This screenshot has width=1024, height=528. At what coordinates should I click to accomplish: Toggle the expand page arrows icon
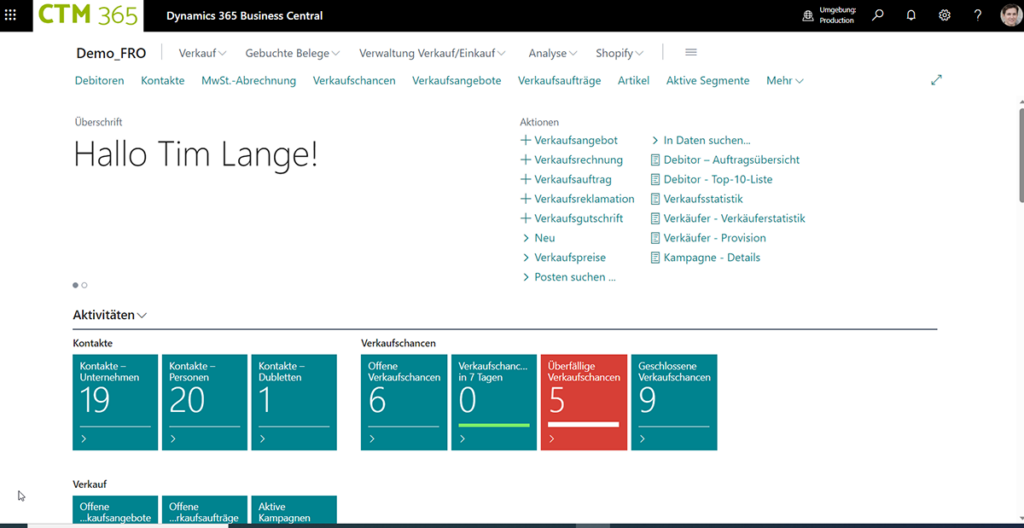point(936,80)
